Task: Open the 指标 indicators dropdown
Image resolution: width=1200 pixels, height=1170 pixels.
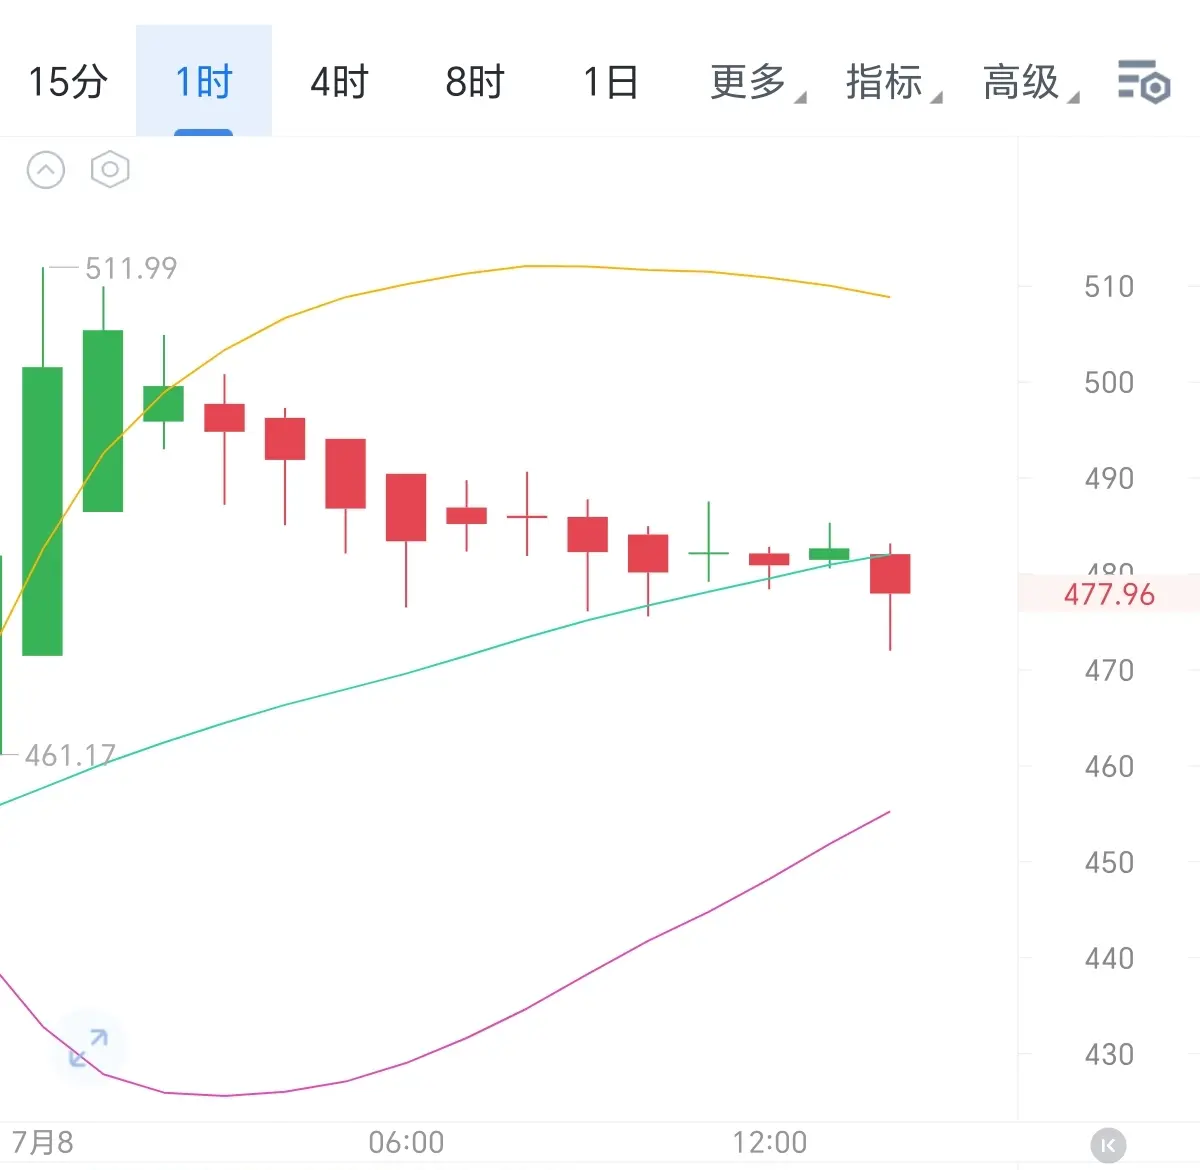Action: pos(893,82)
